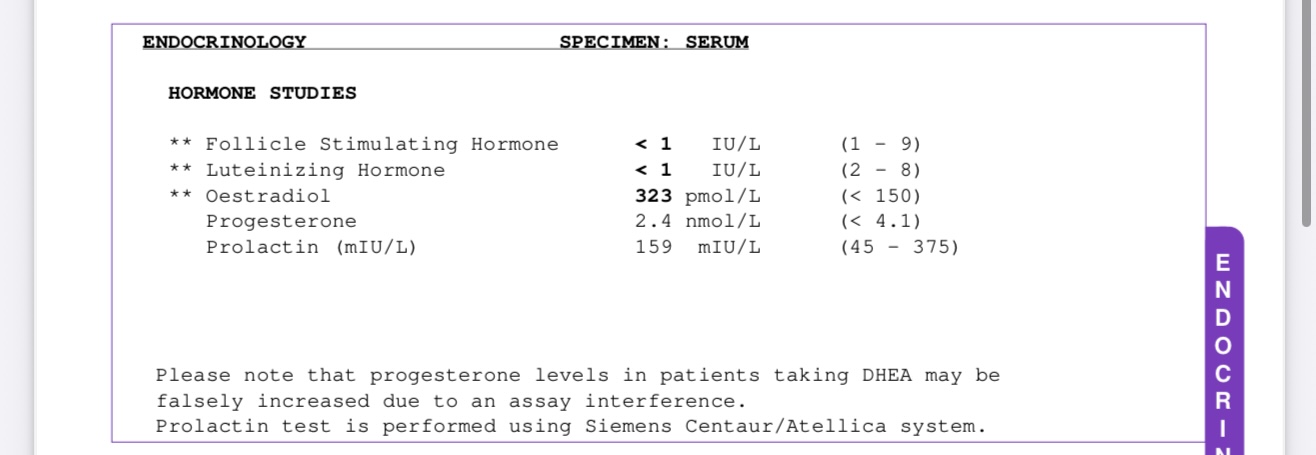This screenshot has width=1316, height=455.
Task: Click the Prolactin reference range (45 - 375)
Action: pos(899,247)
